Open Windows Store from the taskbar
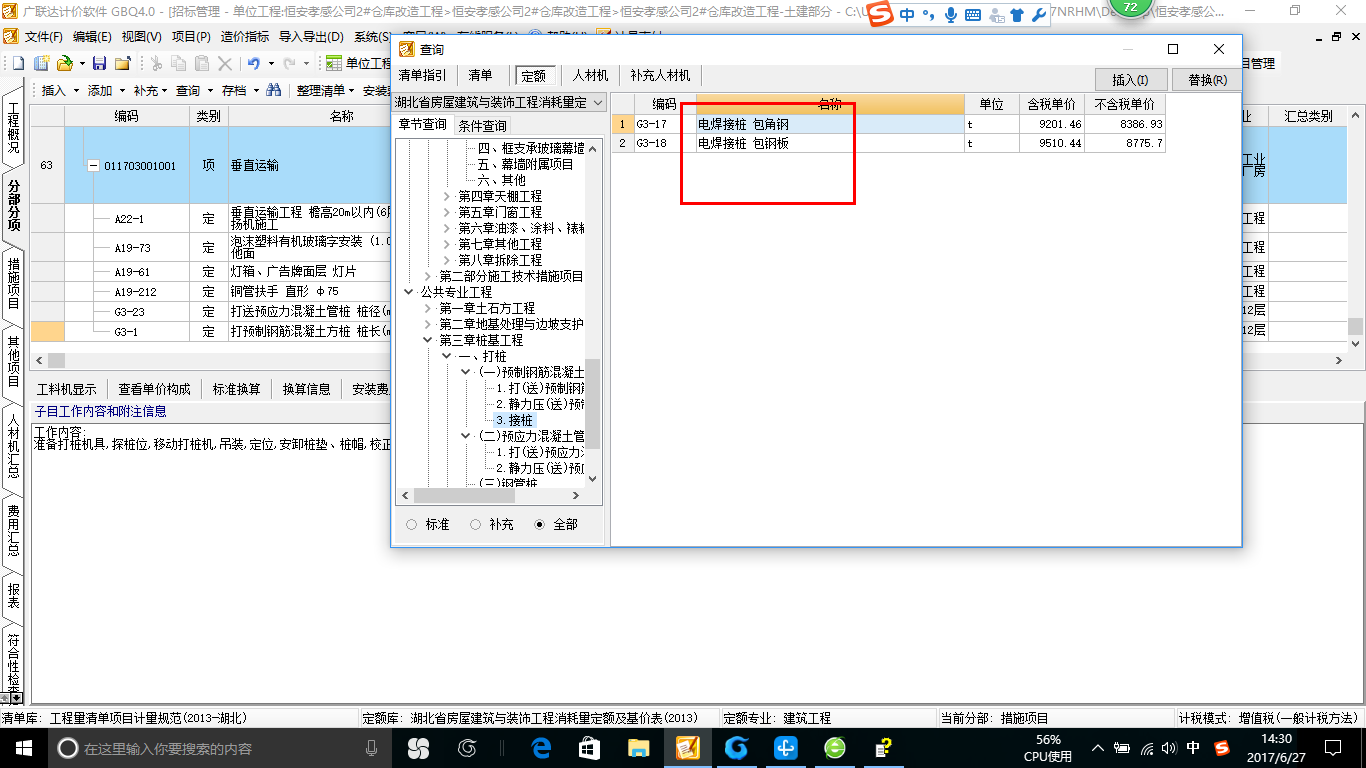This screenshot has width=1366, height=768. [x=590, y=747]
